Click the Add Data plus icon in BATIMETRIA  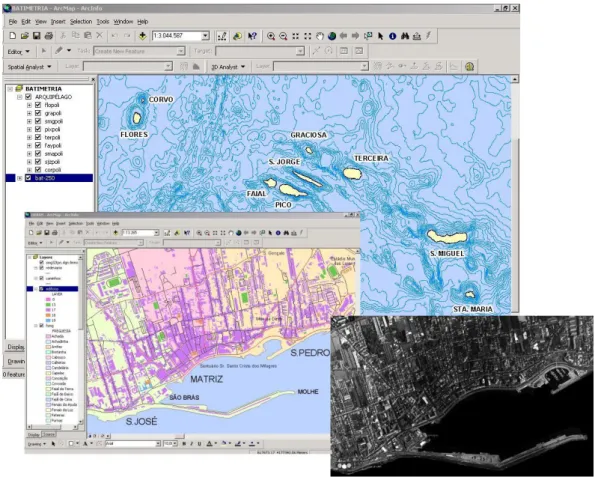pyautogui.click(x=142, y=36)
